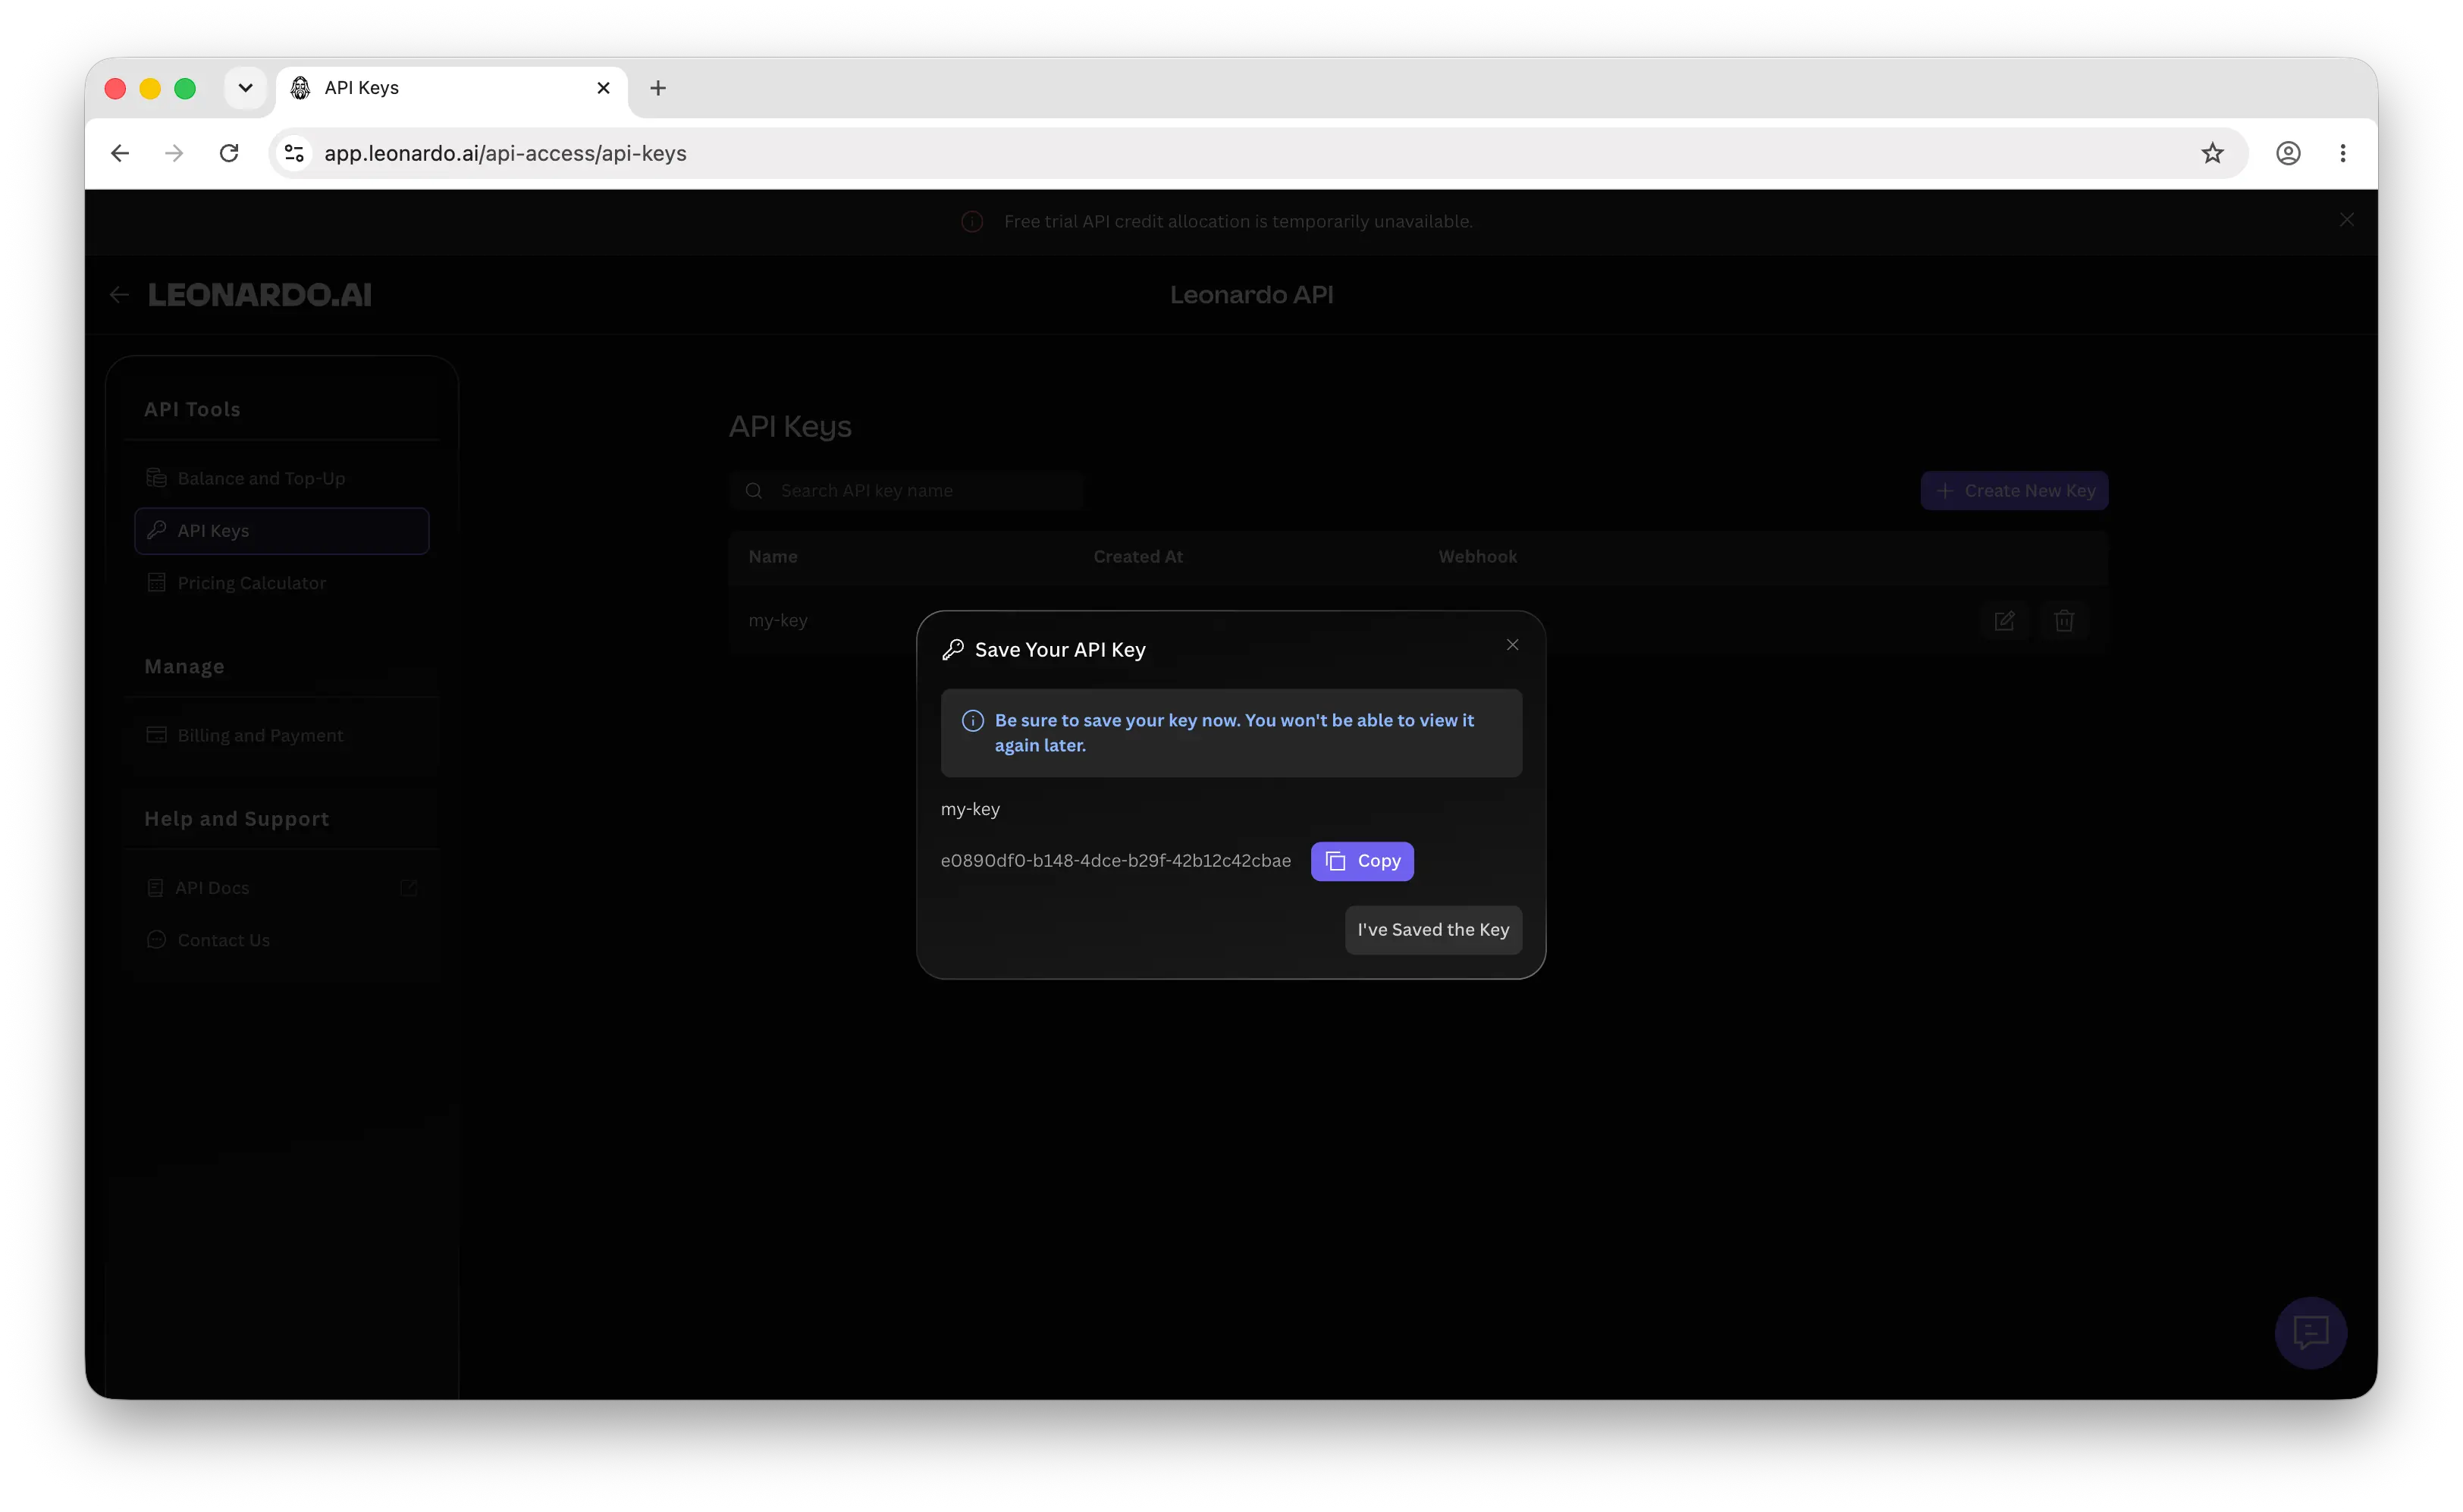Select API Keys in the sidebar
Screen dimensions: 2463x1512
pyautogui.click(x=282, y=531)
